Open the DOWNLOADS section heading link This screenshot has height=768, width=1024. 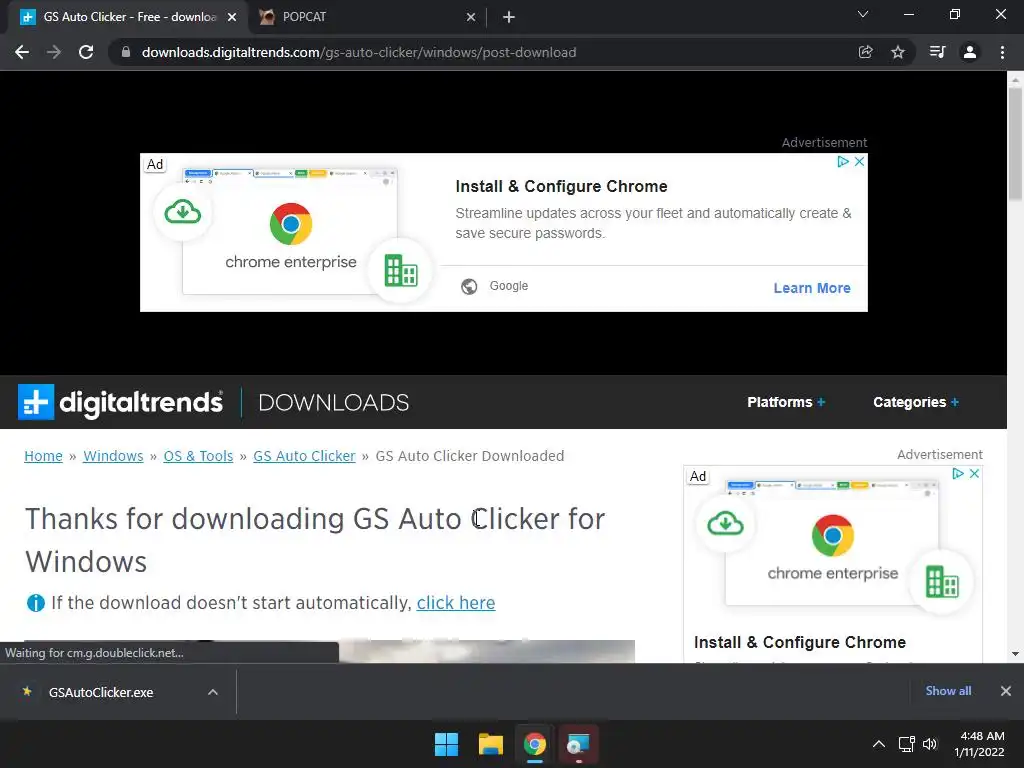334,402
